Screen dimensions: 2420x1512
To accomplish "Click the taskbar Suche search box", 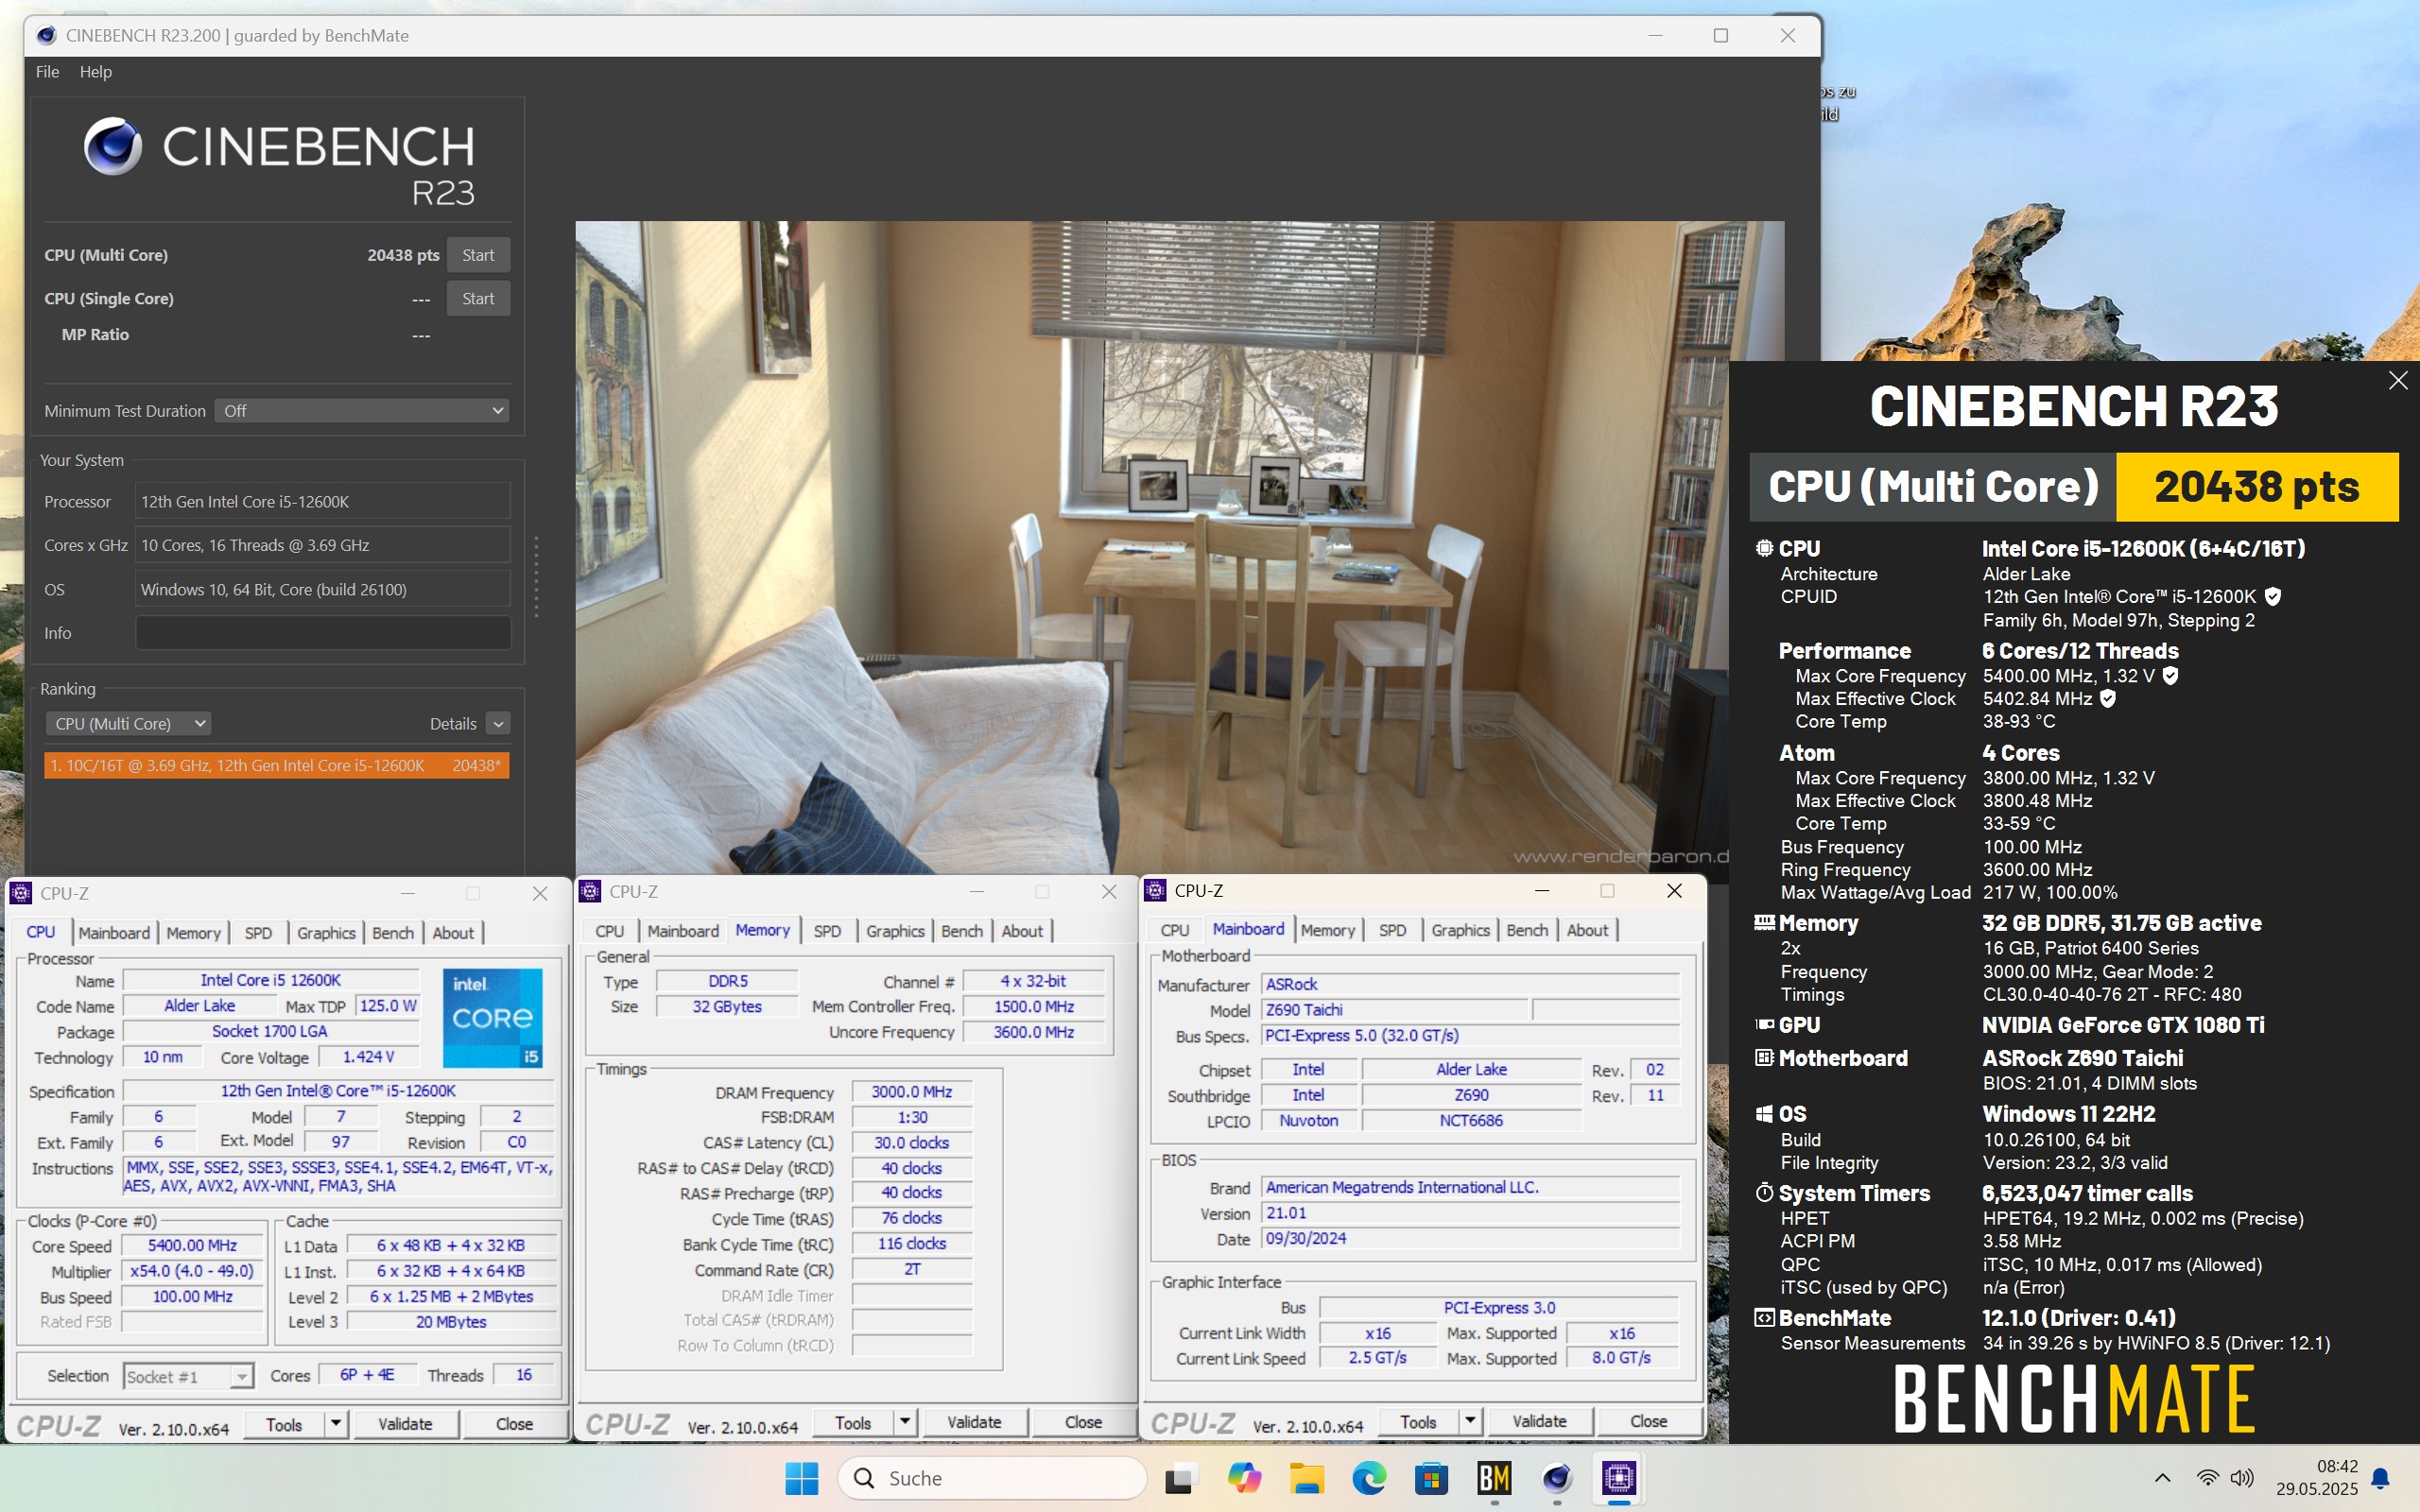I will (x=991, y=1478).
